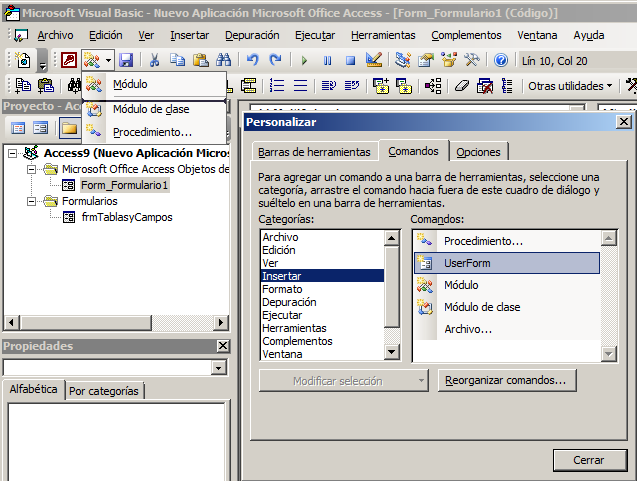Switch to the Opciones tab
The height and width of the screenshot is (481, 637).
[x=478, y=152]
